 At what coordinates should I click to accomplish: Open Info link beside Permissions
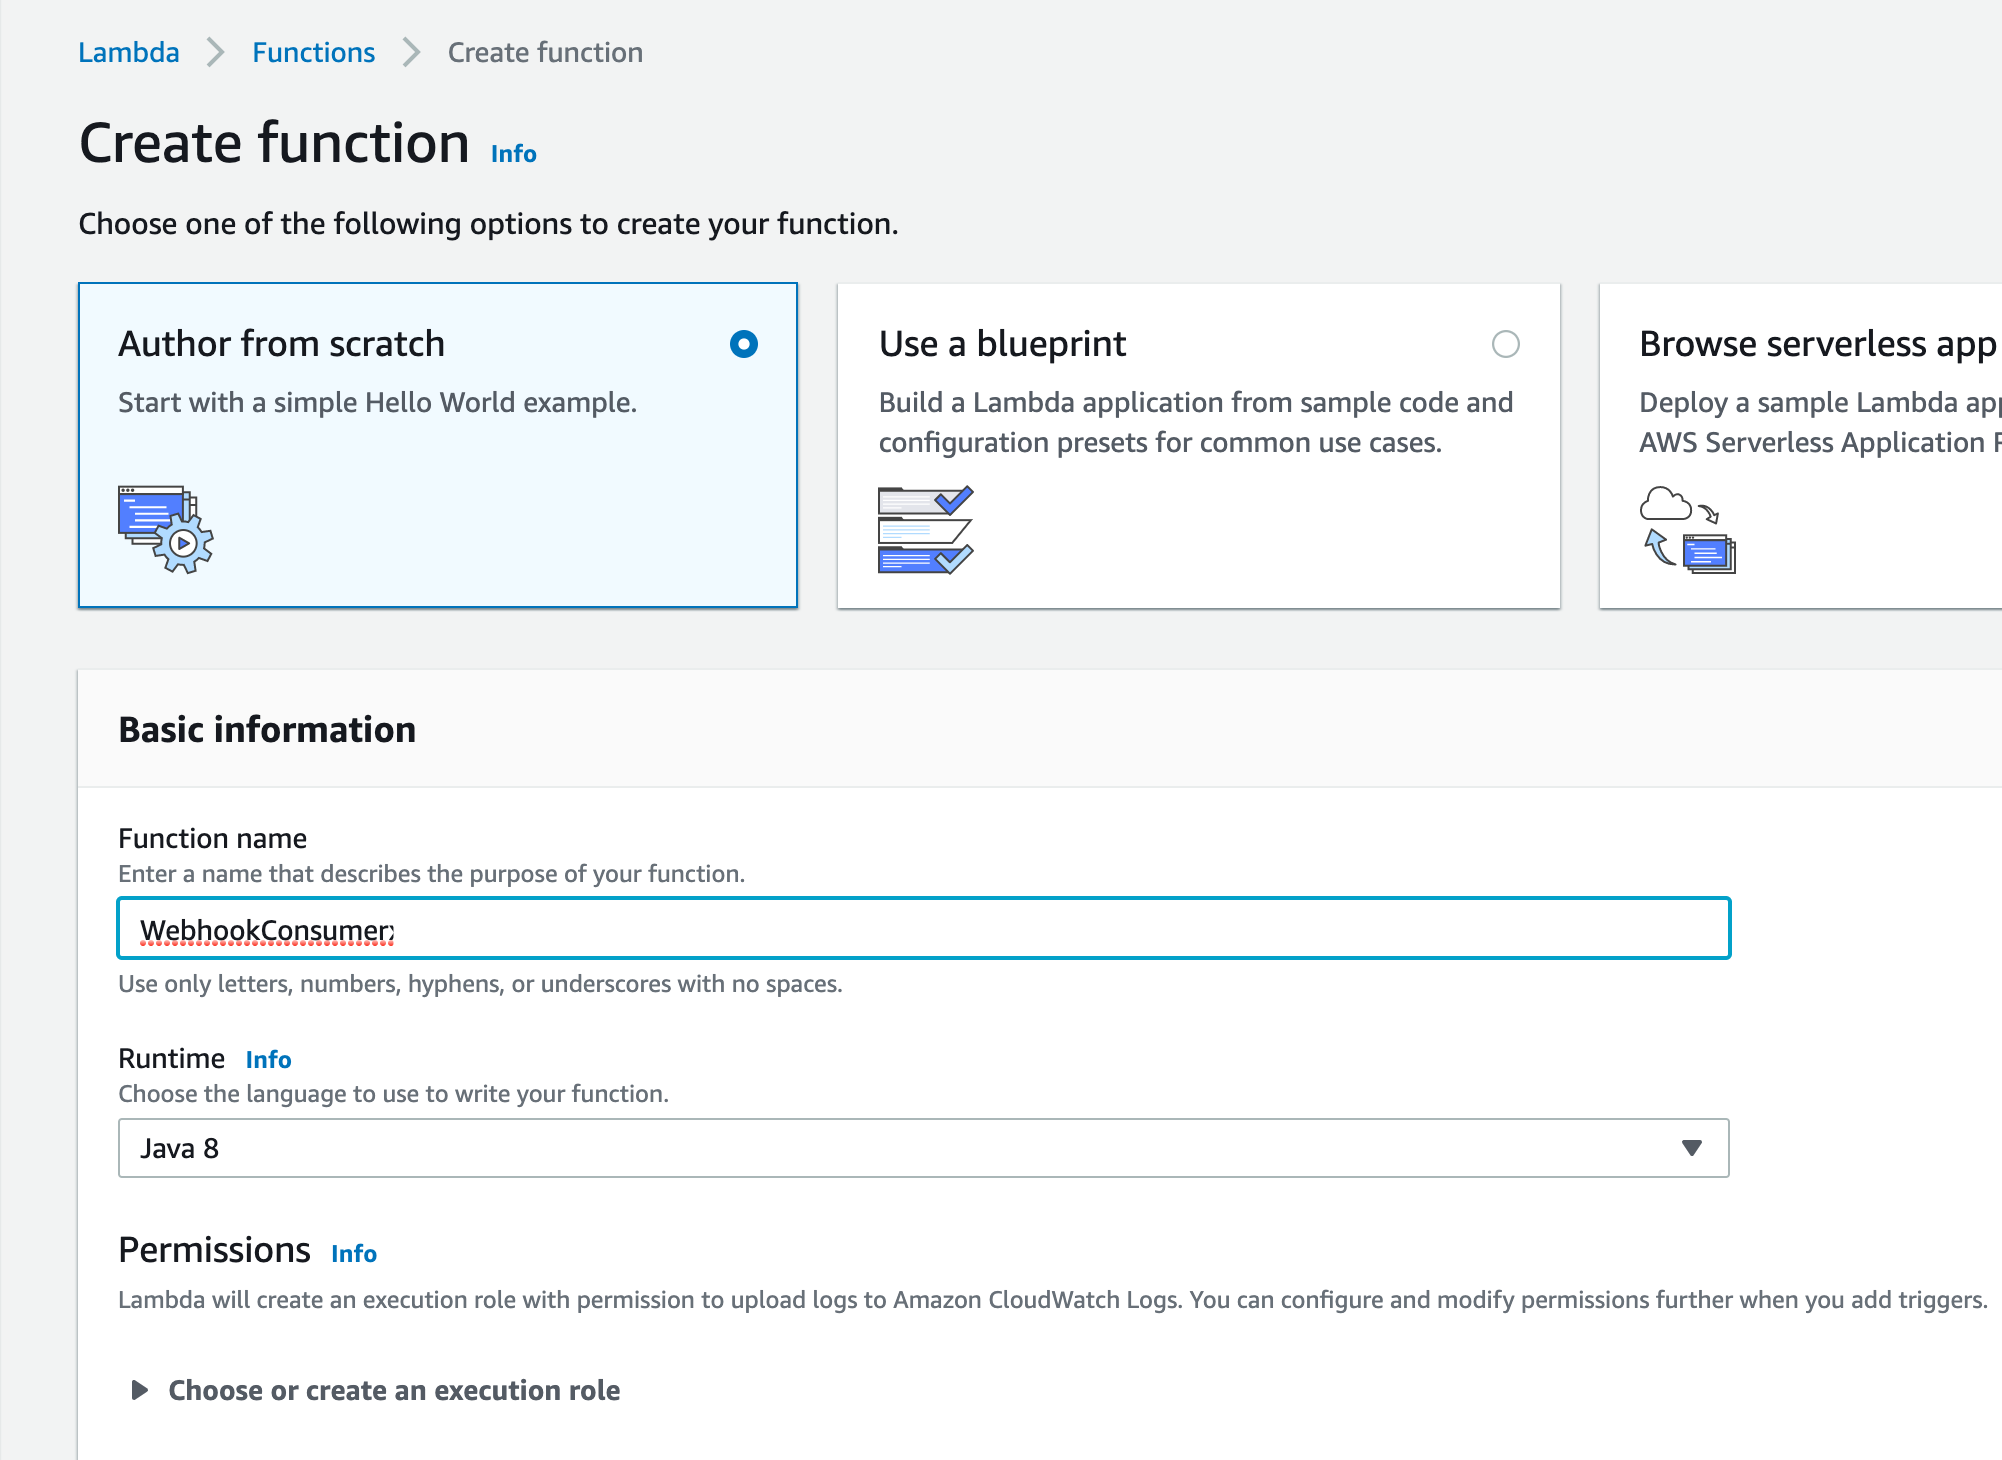tap(354, 1254)
